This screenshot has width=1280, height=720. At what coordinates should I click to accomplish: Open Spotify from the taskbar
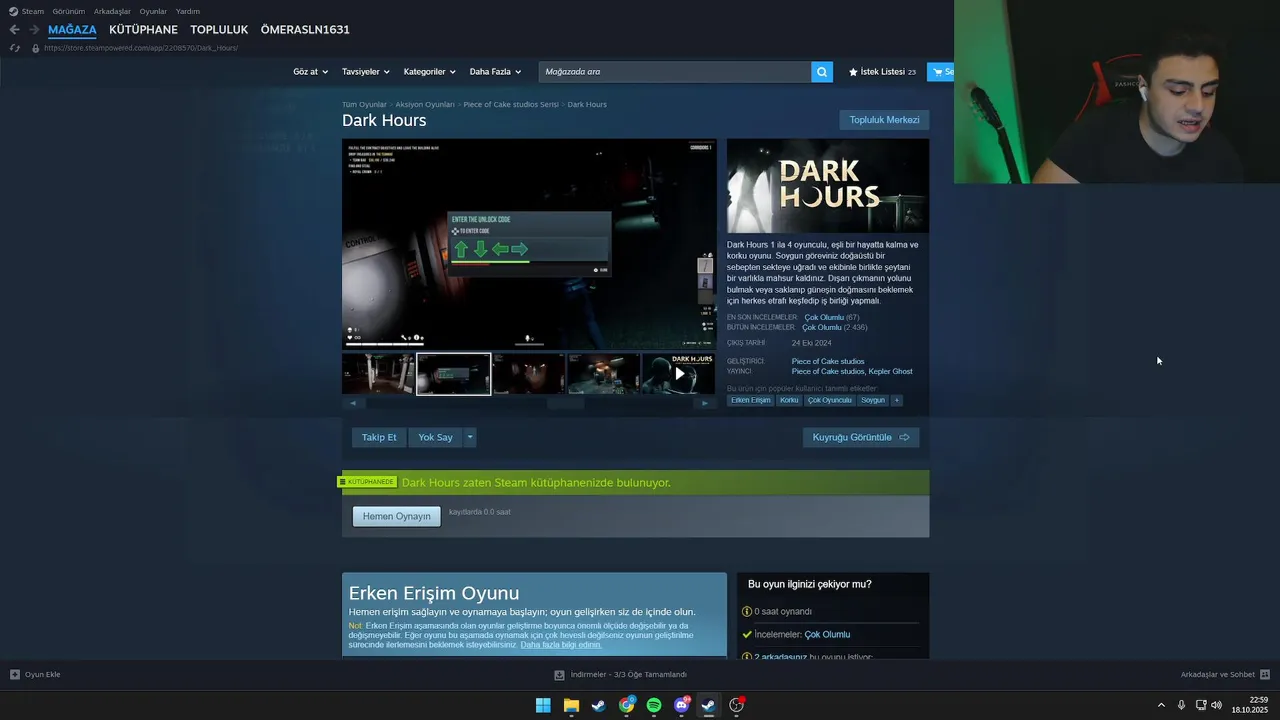coord(654,705)
